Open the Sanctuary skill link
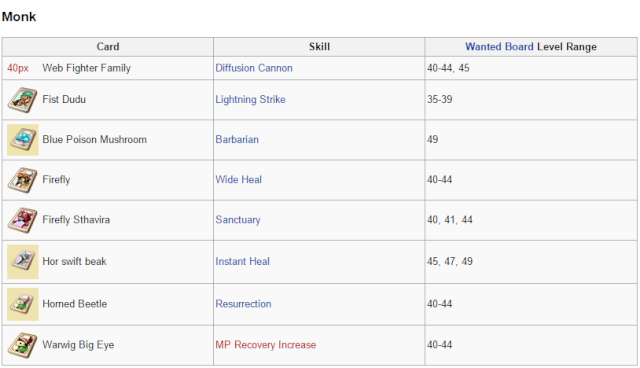Screen dimensions: 640x368 [x=238, y=220]
